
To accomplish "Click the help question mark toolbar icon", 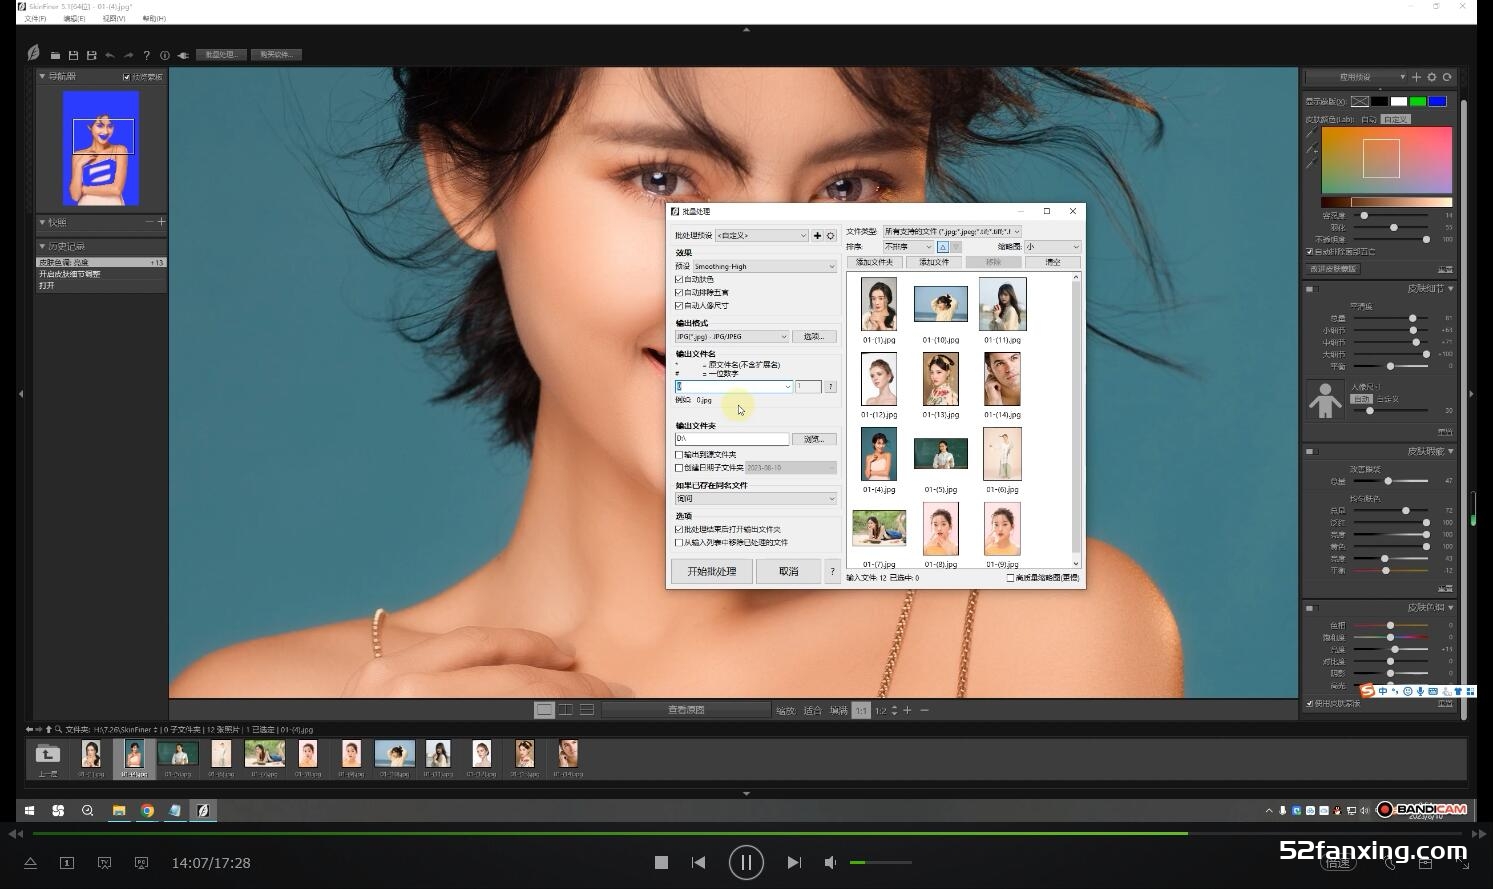I will (146, 55).
